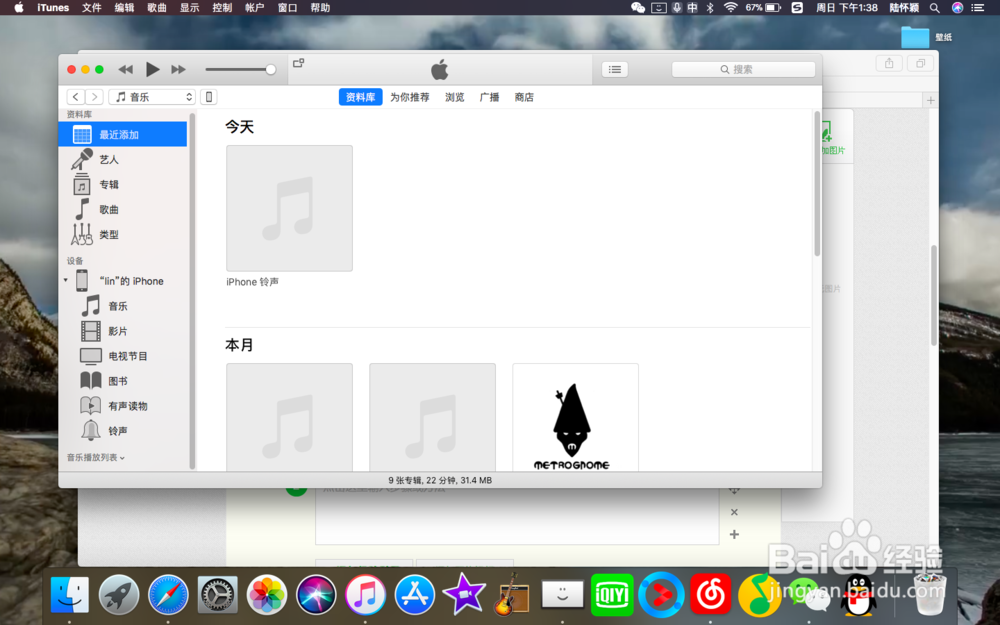The height and width of the screenshot is (625, 1000).
Task: Click the iPhone 铃声 album title
Action: [253, 282]
